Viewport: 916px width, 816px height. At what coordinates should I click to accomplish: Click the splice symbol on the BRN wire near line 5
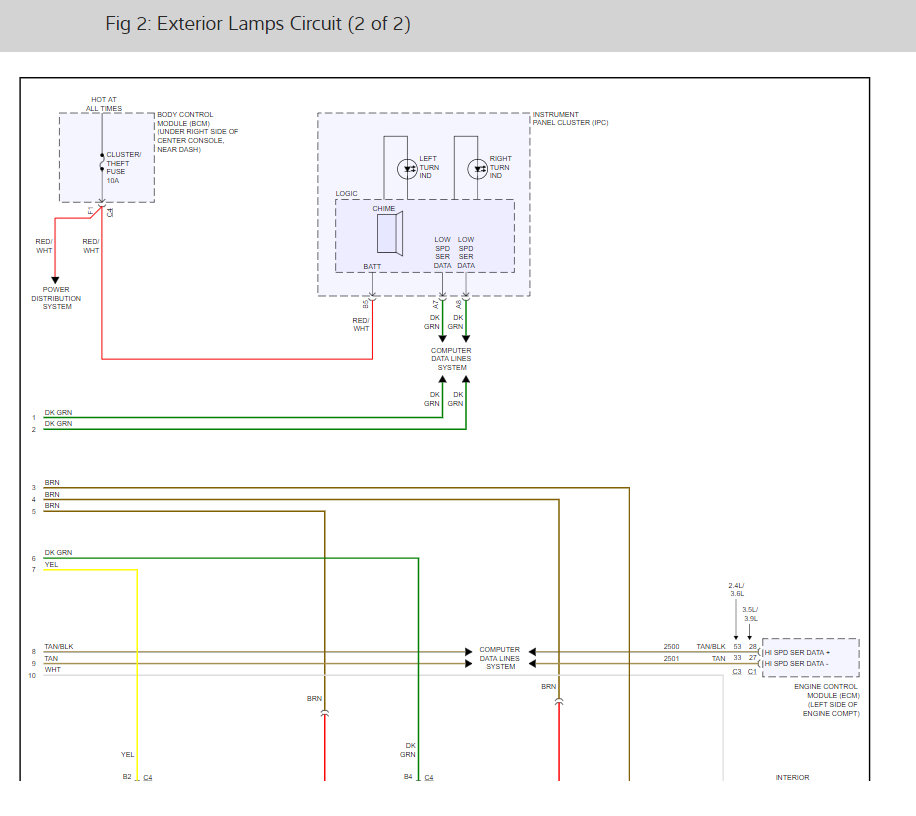[x=325, y=713]
